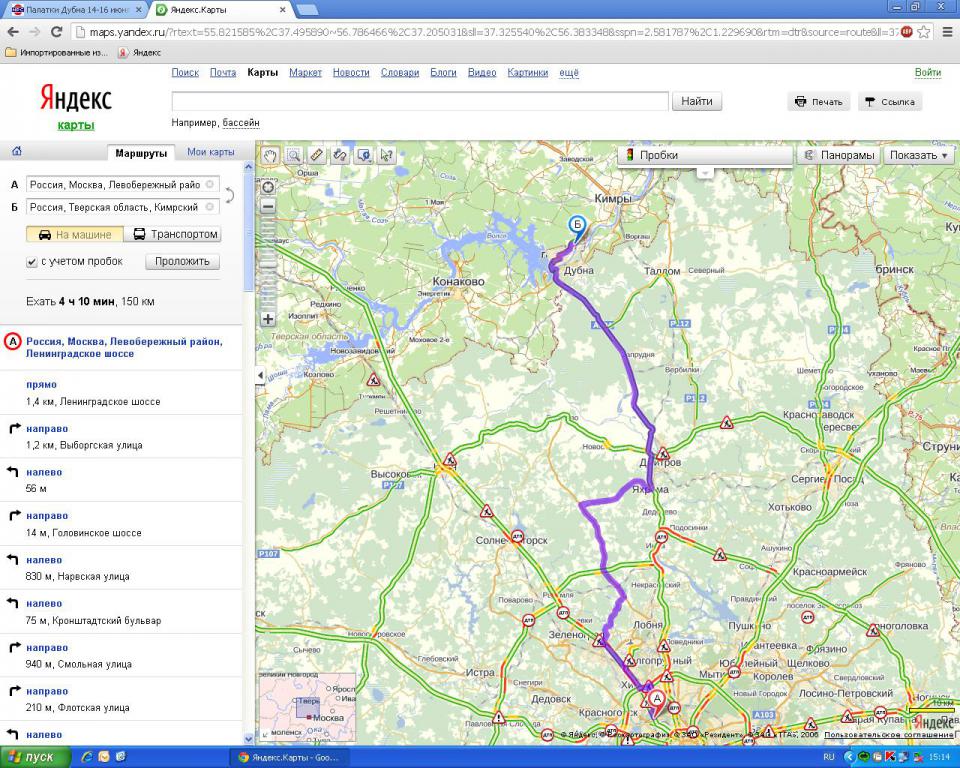Select the Яндекс.Карты browser tab
Screen dimensions: 960x768
[x=220, y=10]
